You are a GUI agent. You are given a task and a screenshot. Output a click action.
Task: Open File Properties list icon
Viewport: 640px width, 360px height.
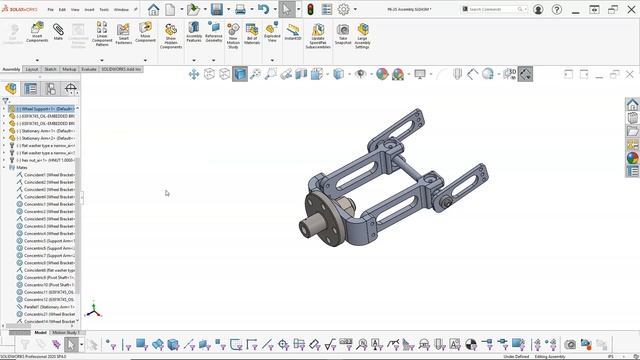pos(327,9)
